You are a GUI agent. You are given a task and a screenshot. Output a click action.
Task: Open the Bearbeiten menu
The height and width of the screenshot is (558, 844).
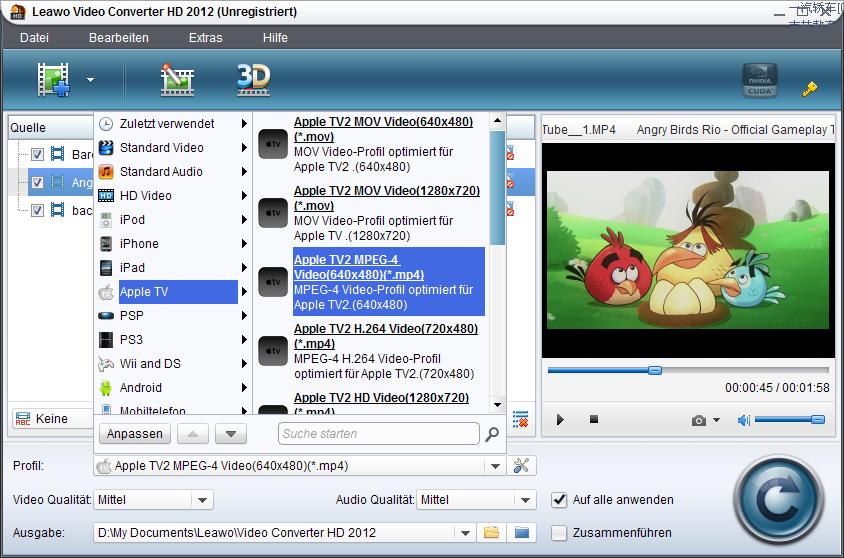click(x=118, y=38)
